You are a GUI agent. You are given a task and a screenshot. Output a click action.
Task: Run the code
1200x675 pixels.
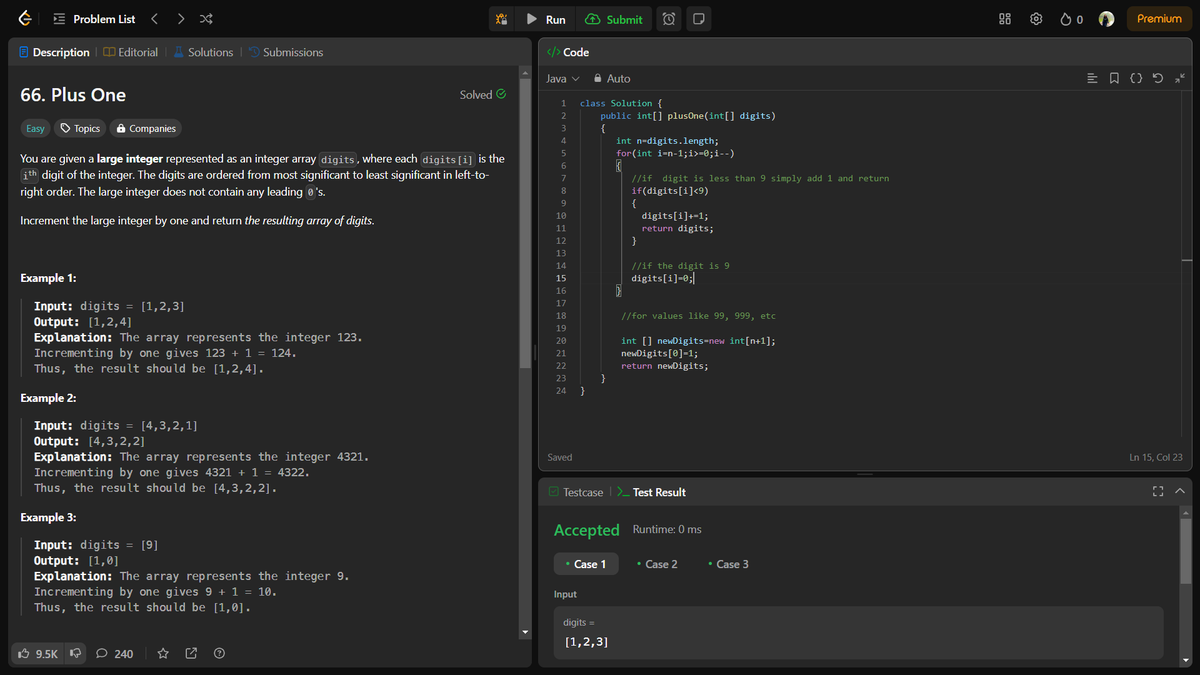coord(547,19)
